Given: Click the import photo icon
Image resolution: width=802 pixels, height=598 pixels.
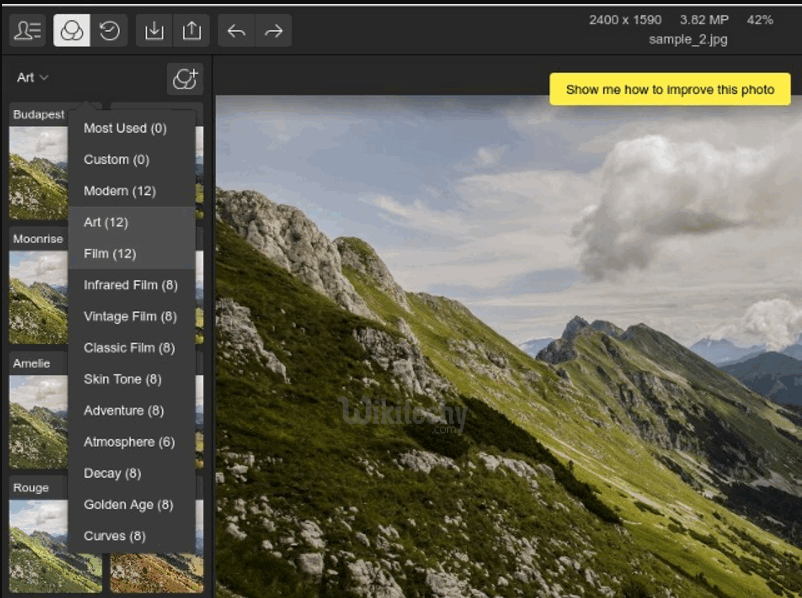Looking at the screenshot, I should [x=154, y=31].
